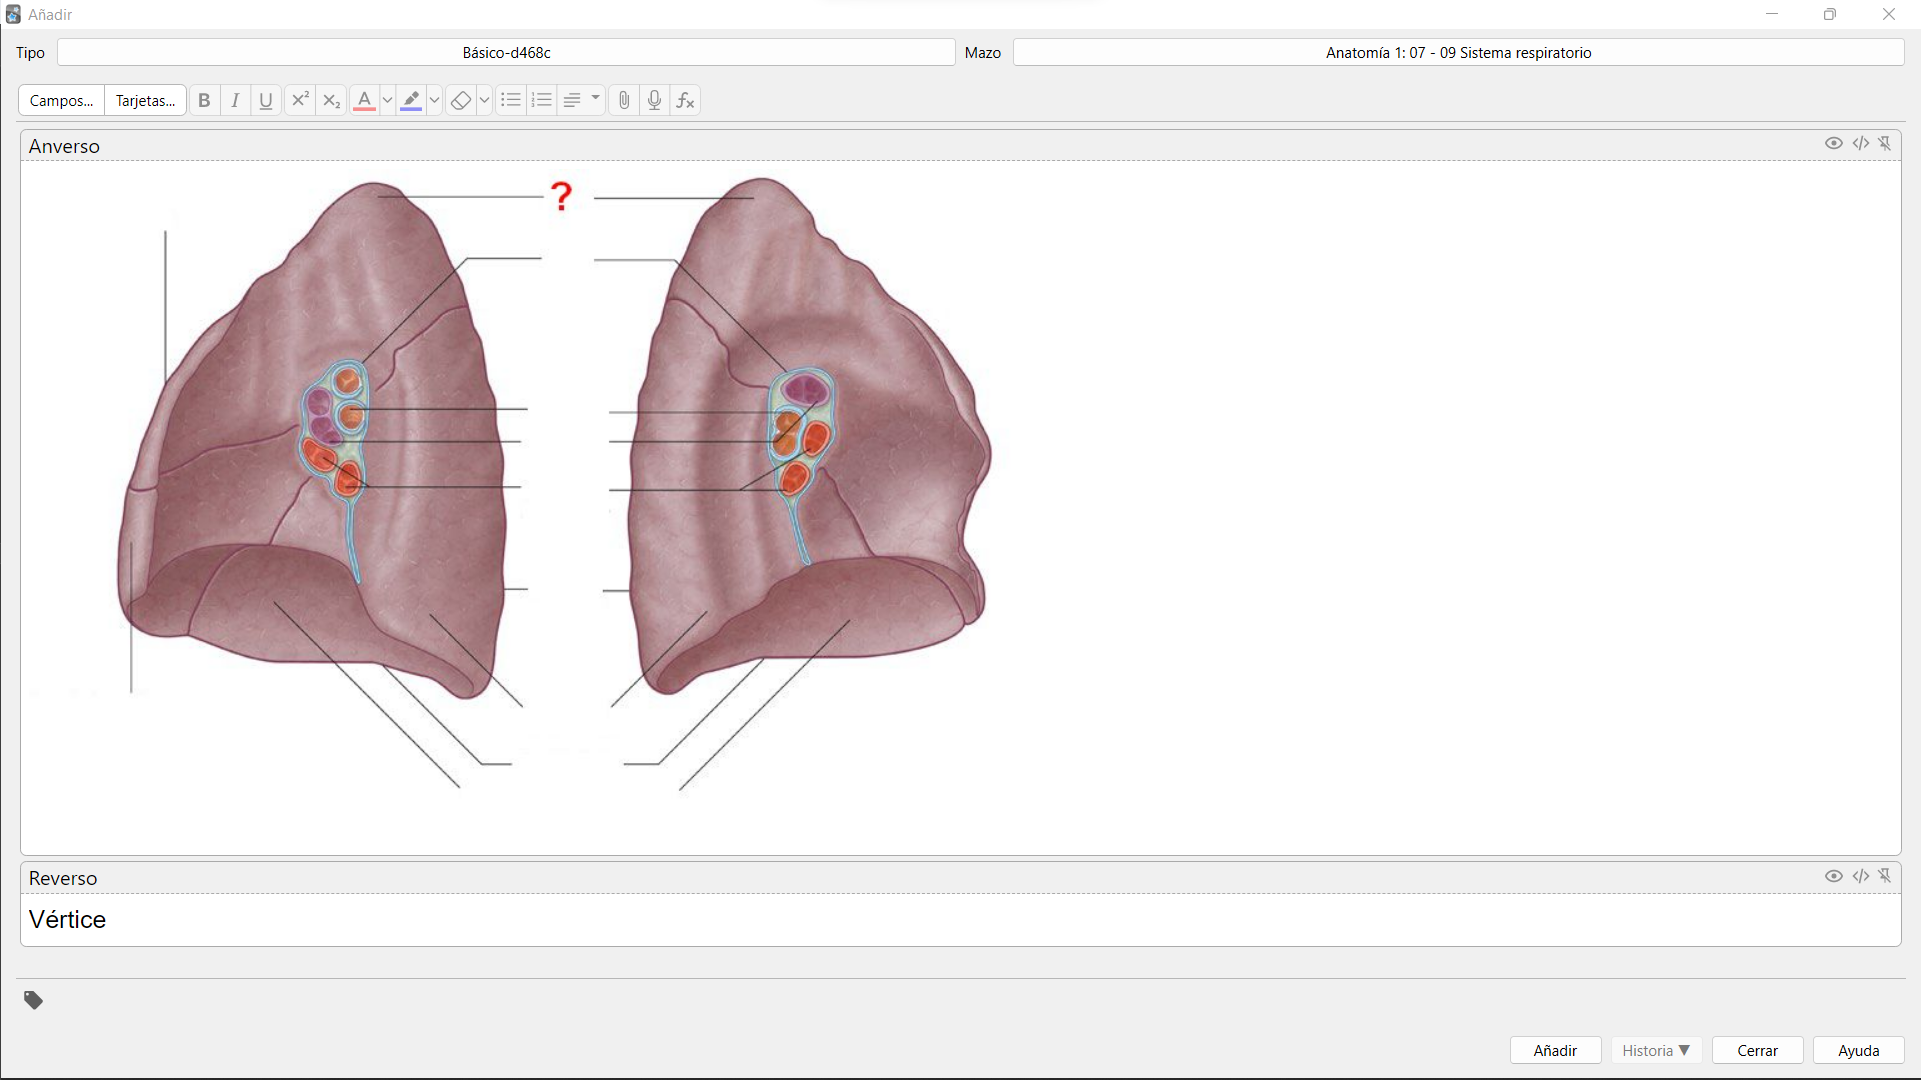Record audio with the microphone icon
The image size is (1921, 1080).
point(655,100)
